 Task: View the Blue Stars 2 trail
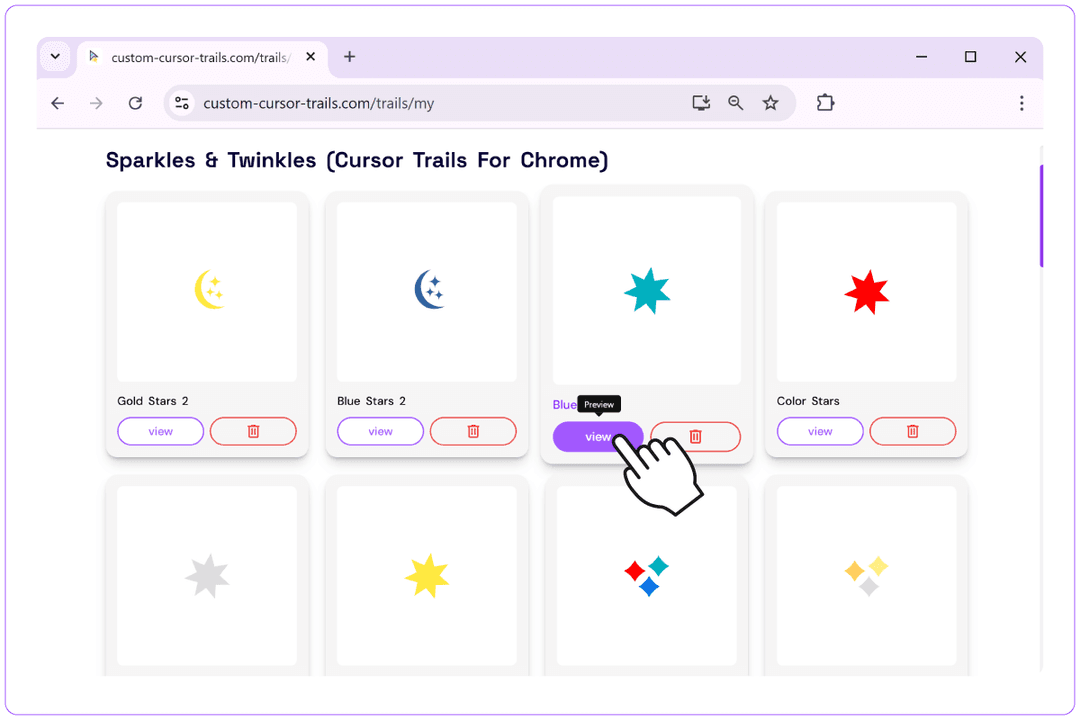(x=380, y=431)
